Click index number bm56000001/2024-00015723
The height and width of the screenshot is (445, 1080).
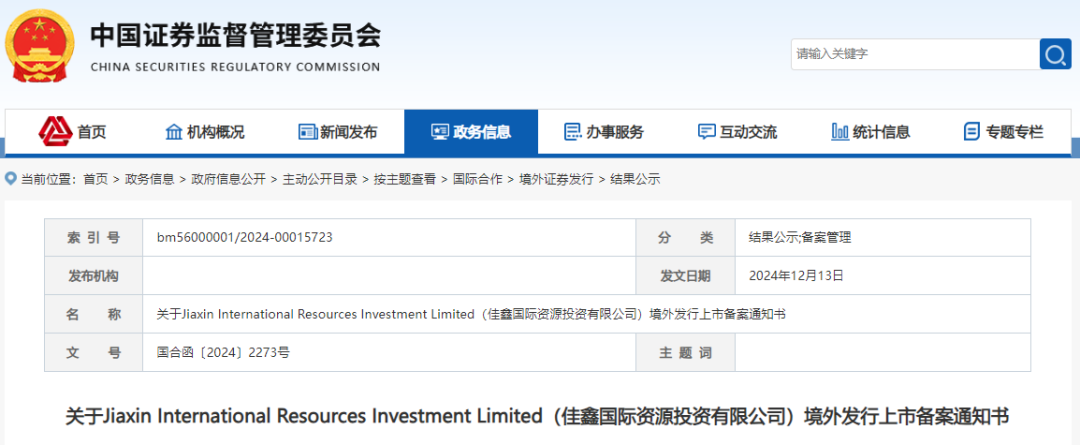pyautogui.click(x=245, y=238)
